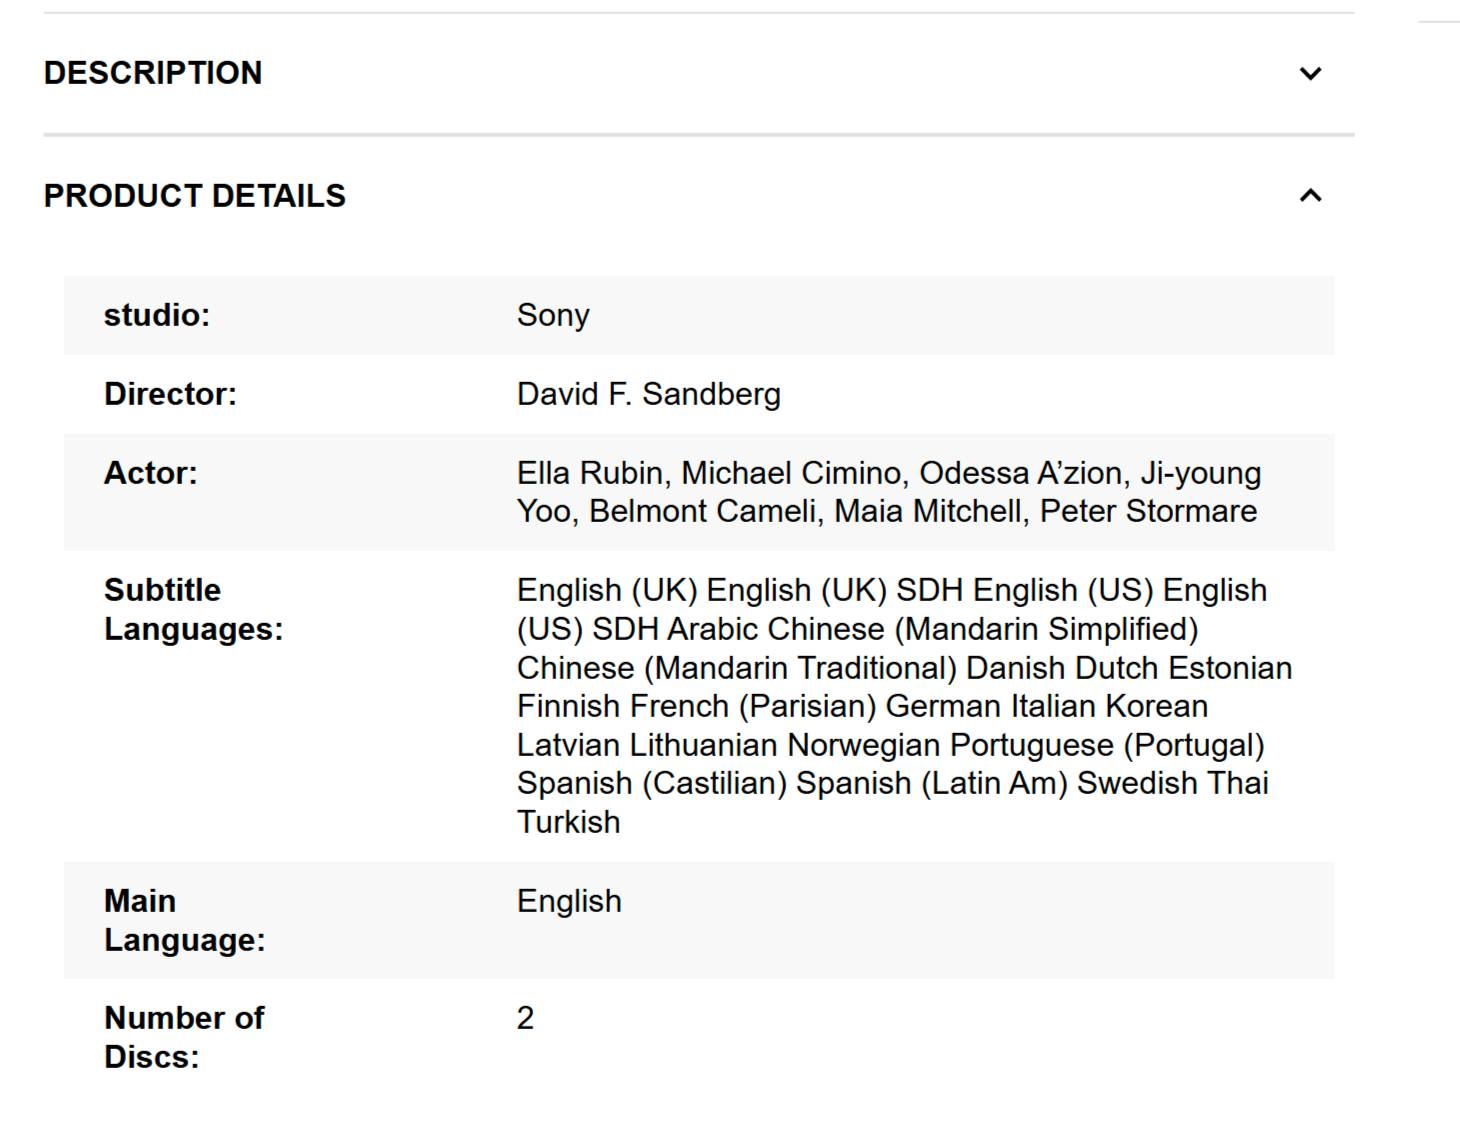The image size is (1460, 1124).
Task: Click "Chinese (Mandarin Traditional)" subtitle entry
Action: click(737, 668)
